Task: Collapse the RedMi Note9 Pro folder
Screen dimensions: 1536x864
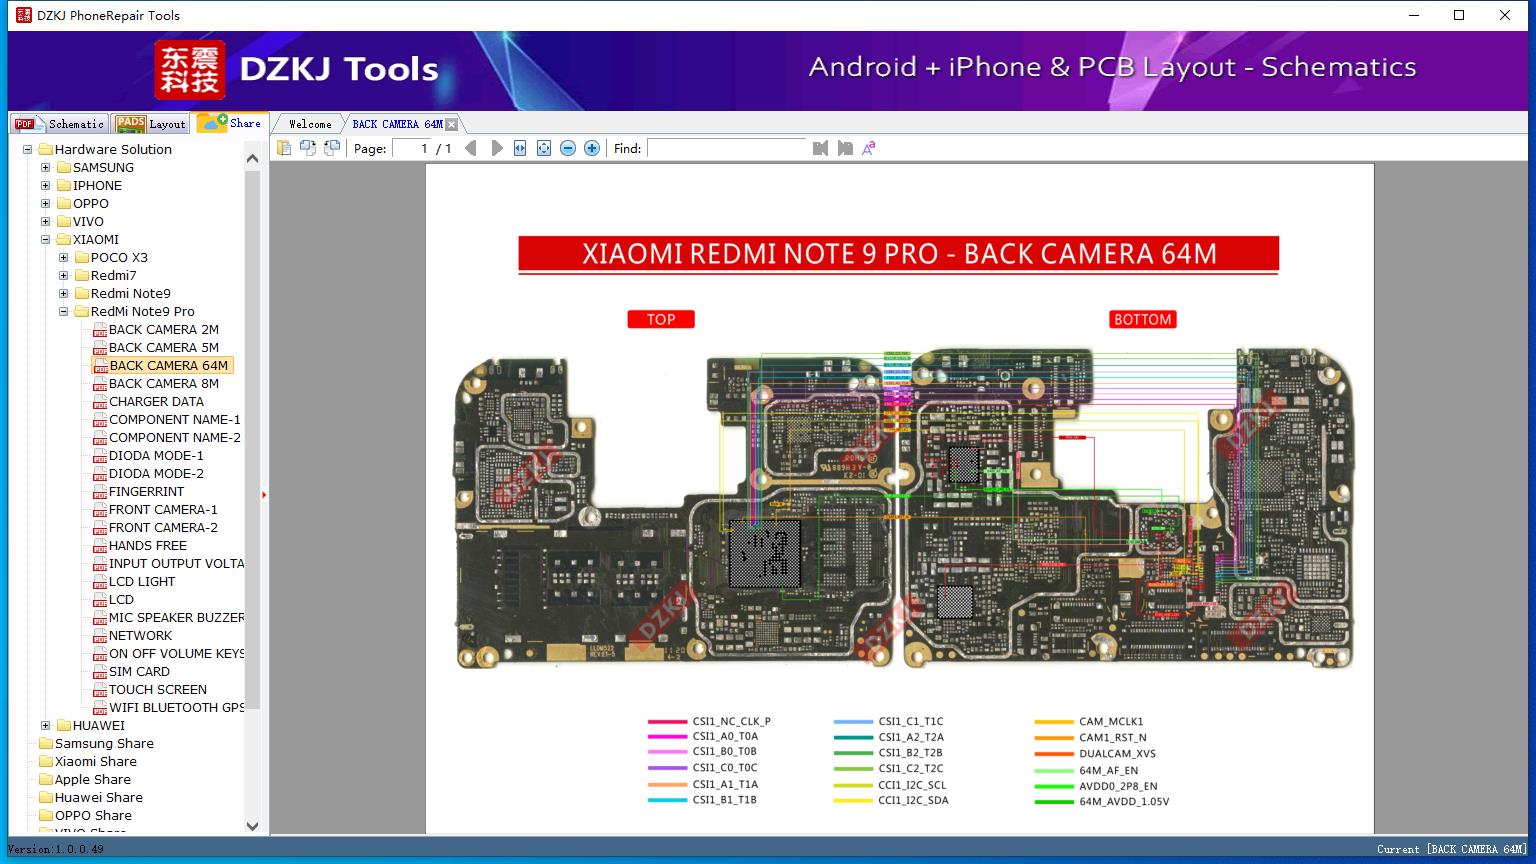Action: (64, 311)
